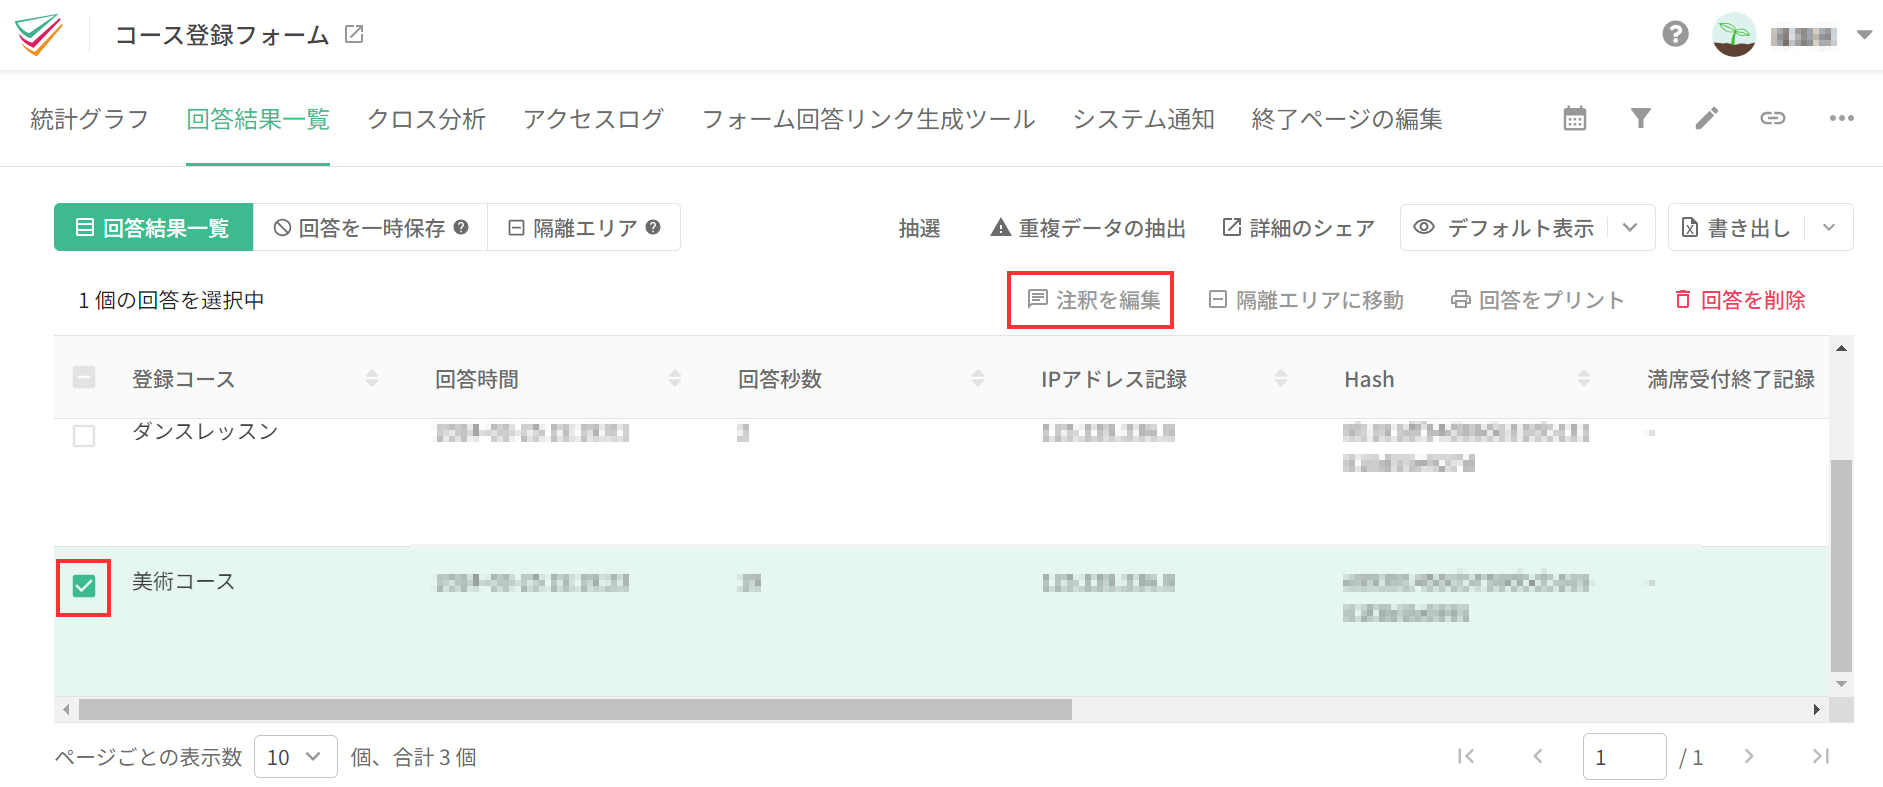Screen dimensions: 1883x787
Task: Open the アクセスログ tab
Action: [594, 119]
